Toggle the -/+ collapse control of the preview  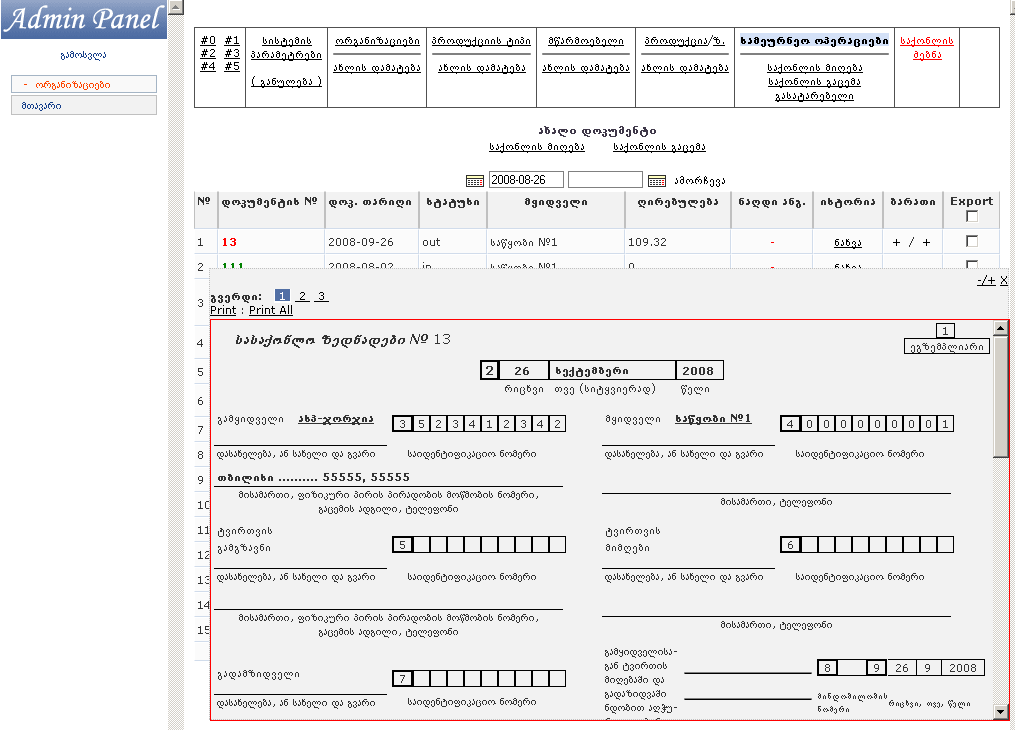[x=987, y=280]
